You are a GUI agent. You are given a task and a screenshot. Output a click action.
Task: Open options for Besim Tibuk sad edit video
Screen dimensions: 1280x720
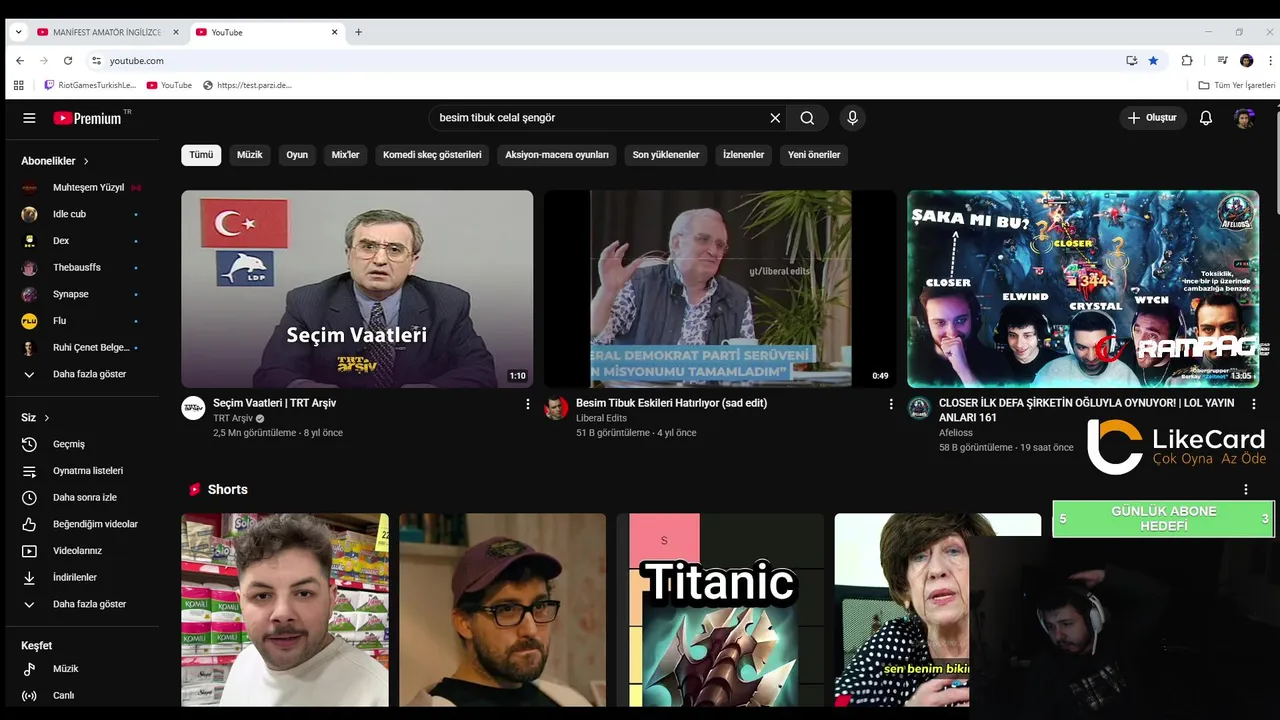point(891,404)
